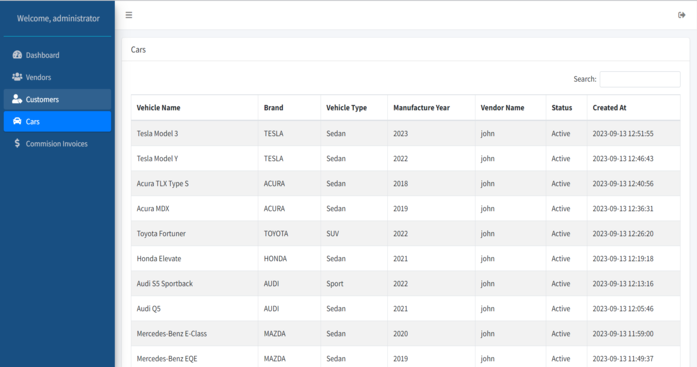
Task: Go to the Vendors page
Action: coord(57,77)
